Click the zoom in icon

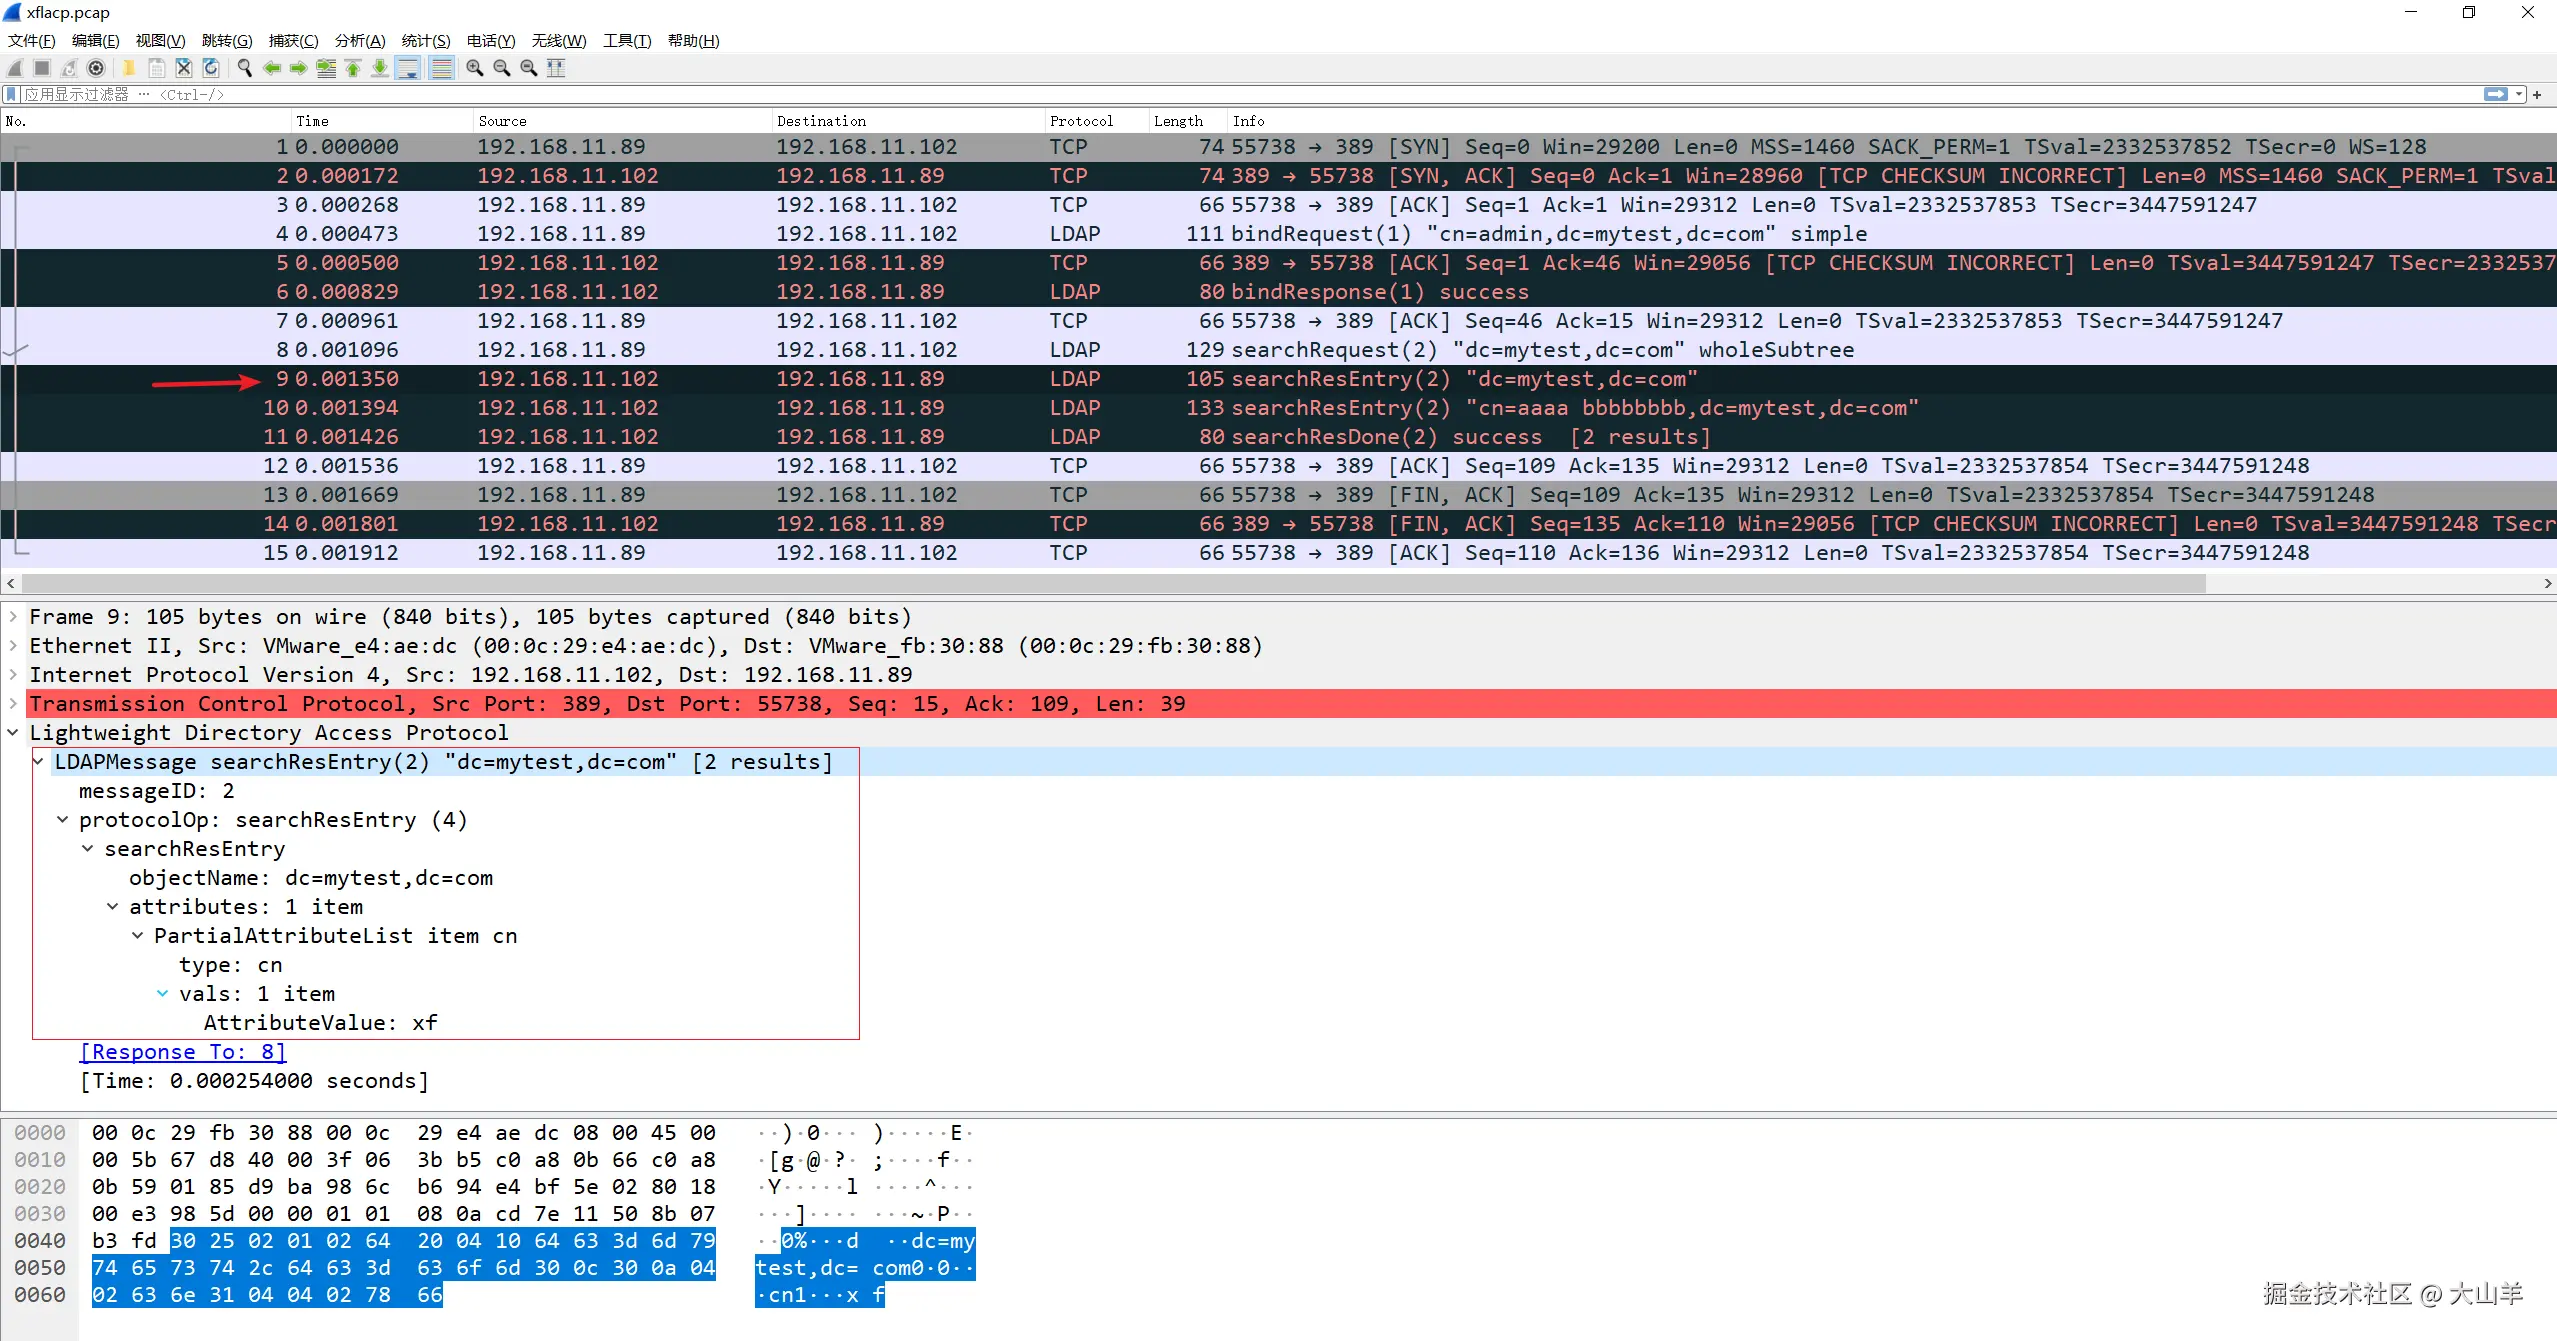click(475, 68)
